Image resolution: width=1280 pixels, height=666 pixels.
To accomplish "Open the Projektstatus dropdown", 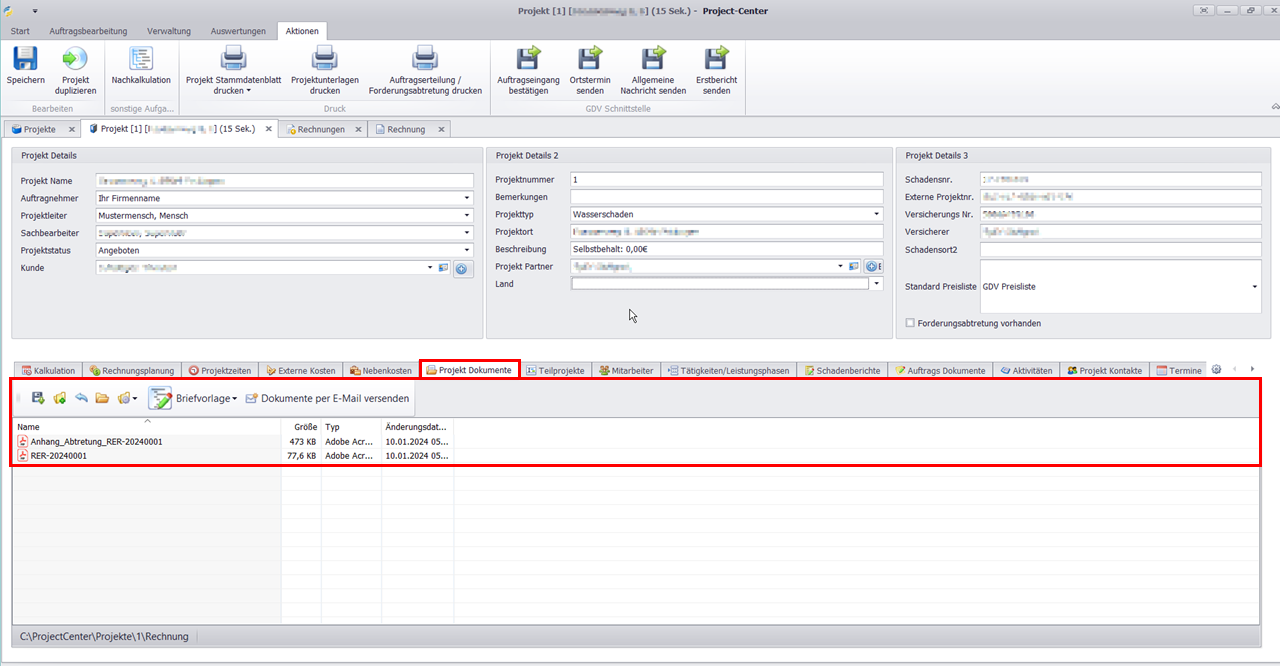I will click(467, 250).
